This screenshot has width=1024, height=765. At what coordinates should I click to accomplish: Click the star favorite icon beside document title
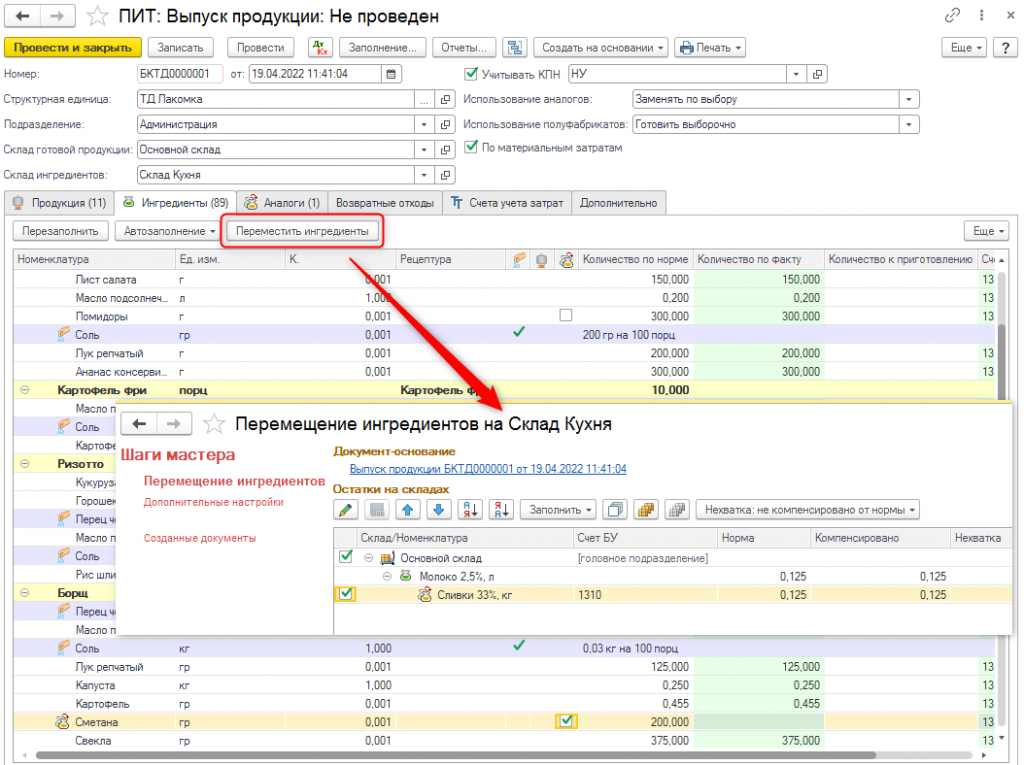pyautogui.click(x=96, y=16)
